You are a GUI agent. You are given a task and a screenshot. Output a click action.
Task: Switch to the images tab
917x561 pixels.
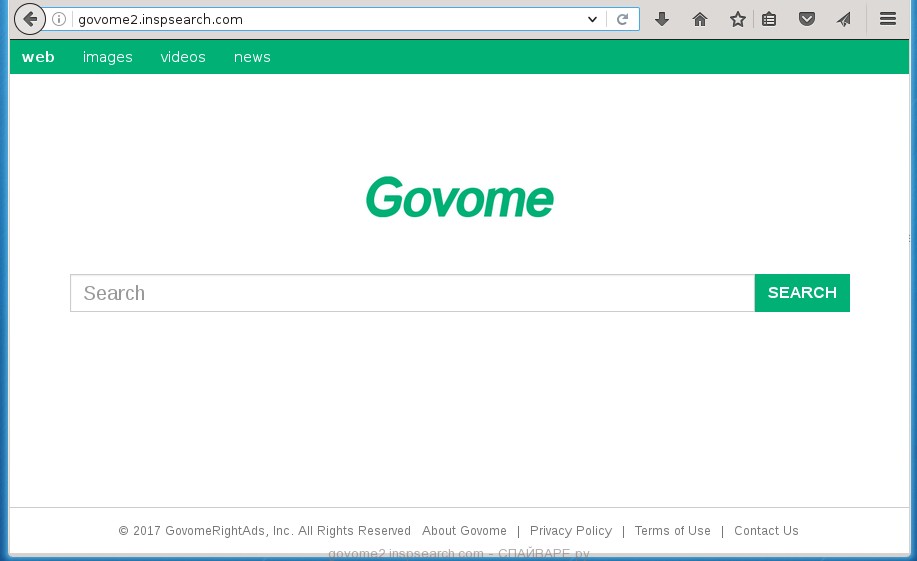pos(108,57)
